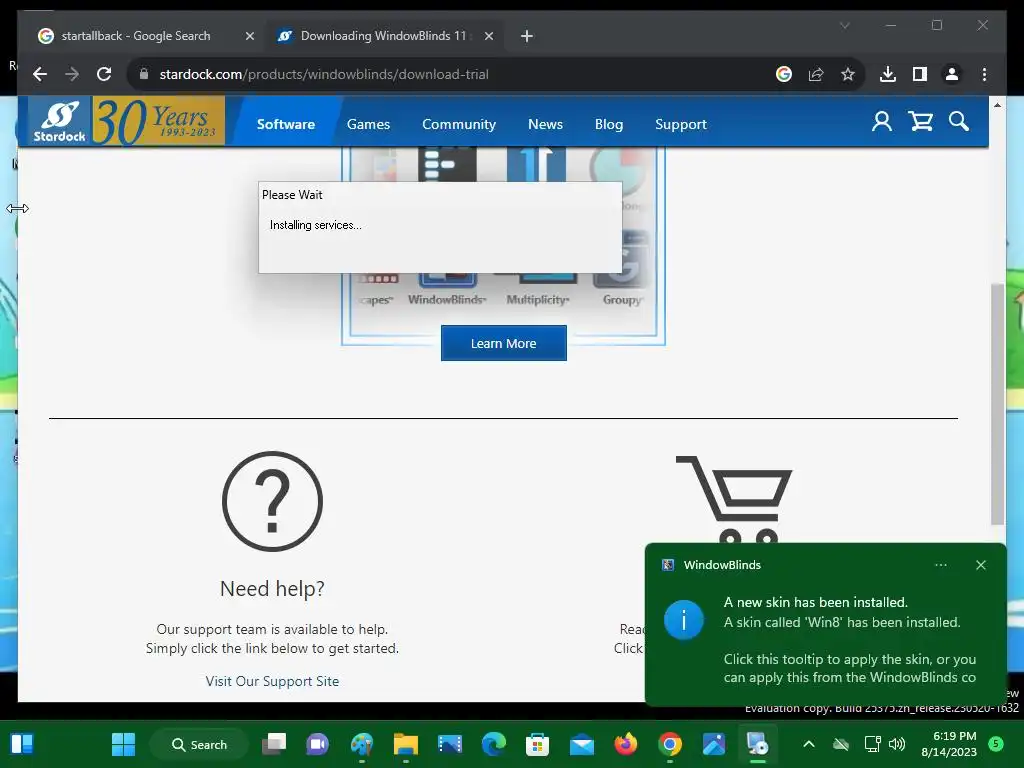Open the Blog page

click(609, 124)
